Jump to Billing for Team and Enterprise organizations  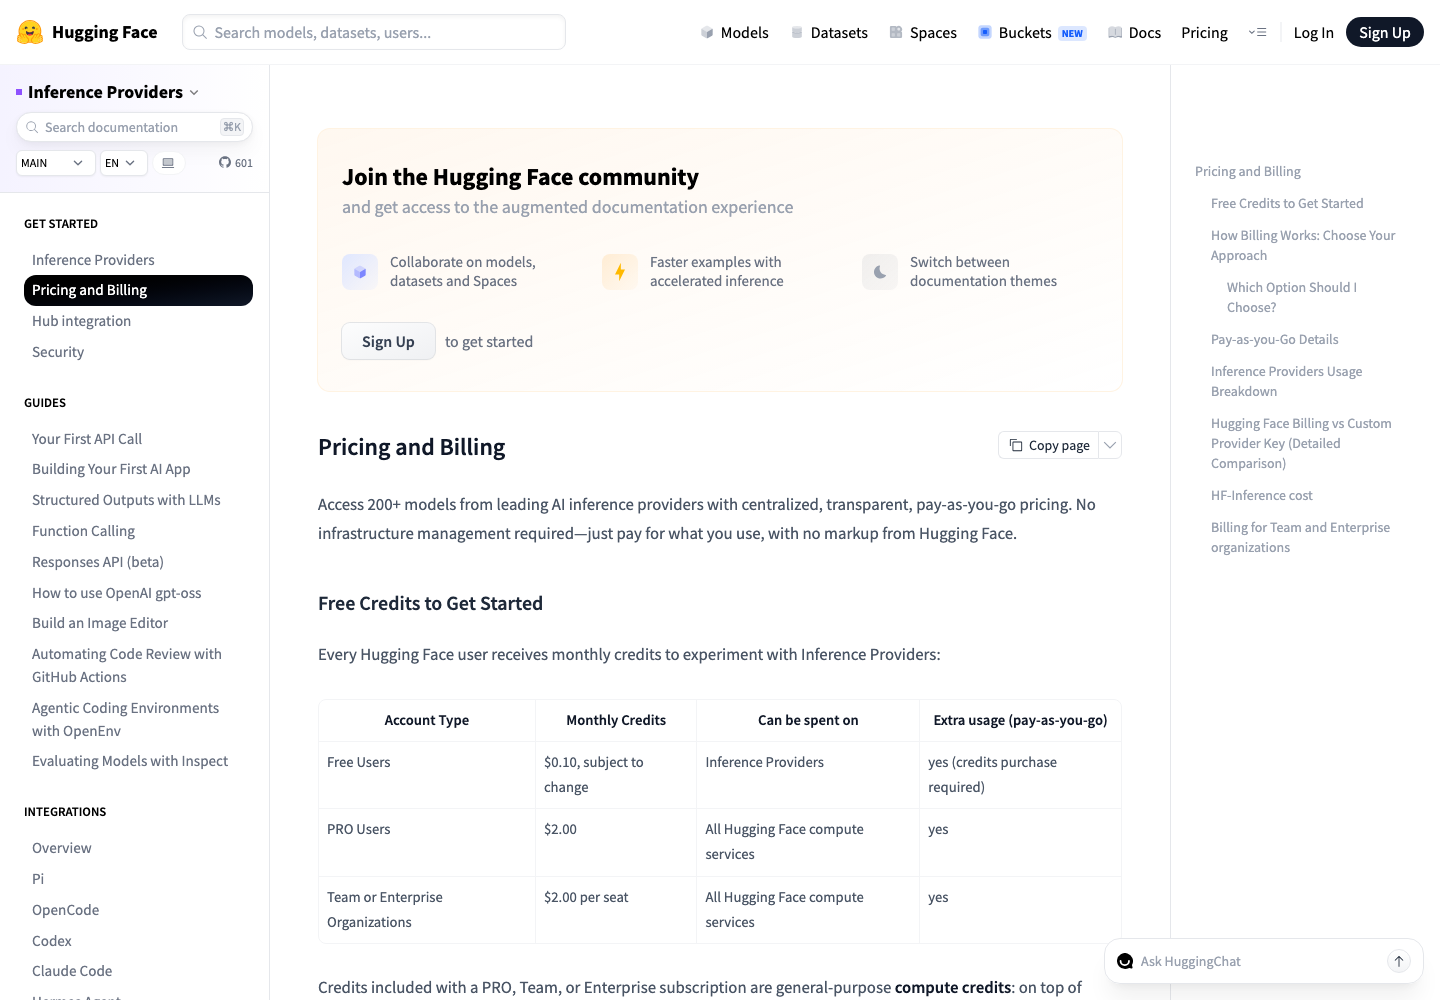[x=1300, y=538]
